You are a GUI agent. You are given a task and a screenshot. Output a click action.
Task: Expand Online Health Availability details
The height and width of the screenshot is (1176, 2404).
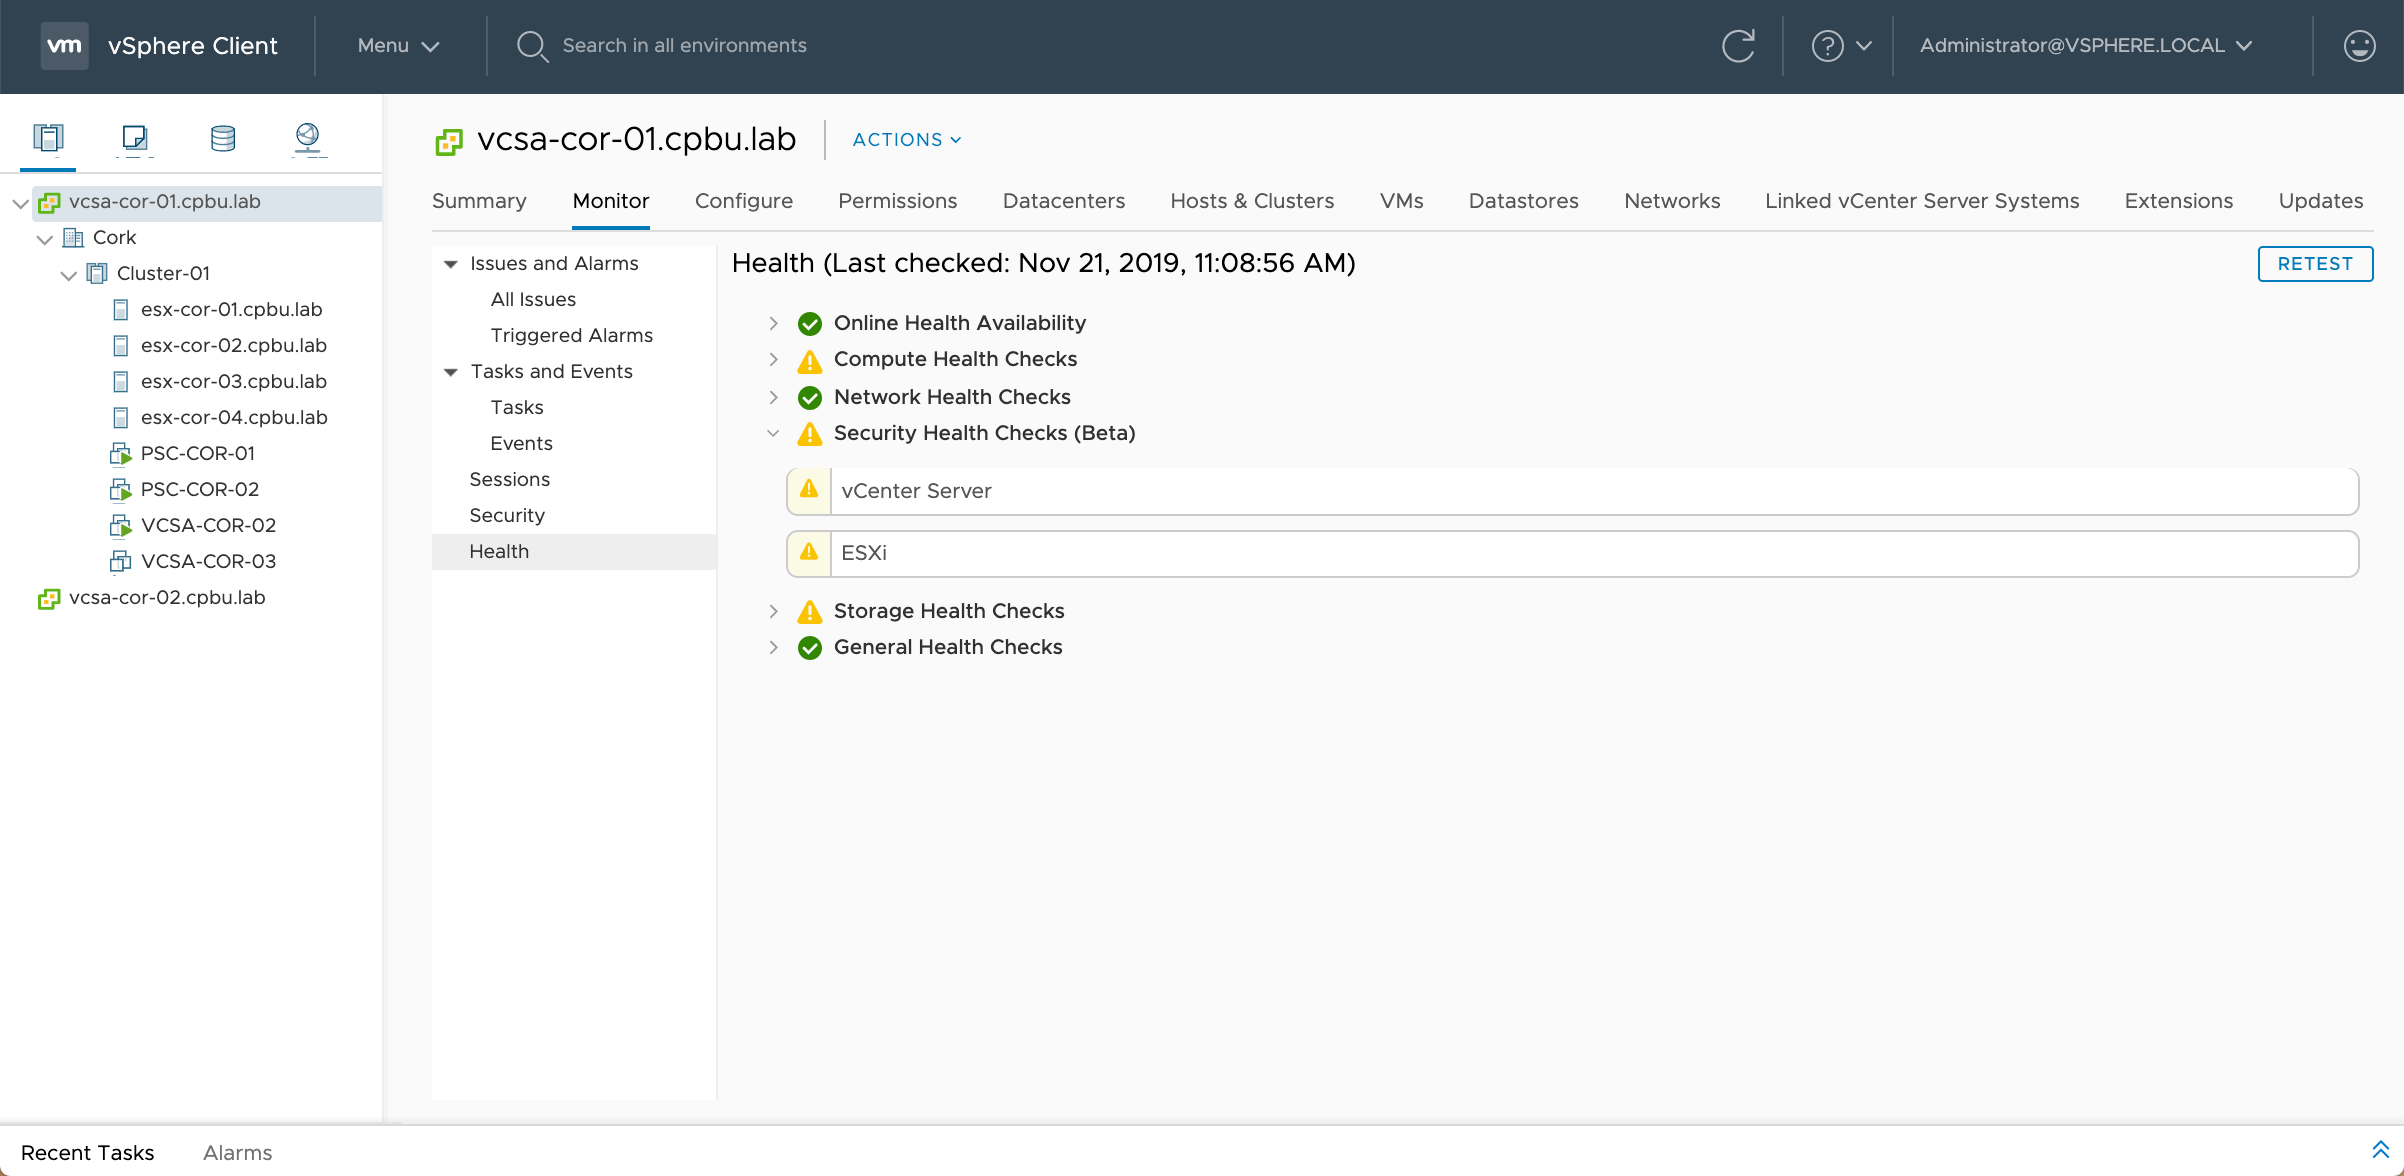pyautogui.click(x=773, y=323)
